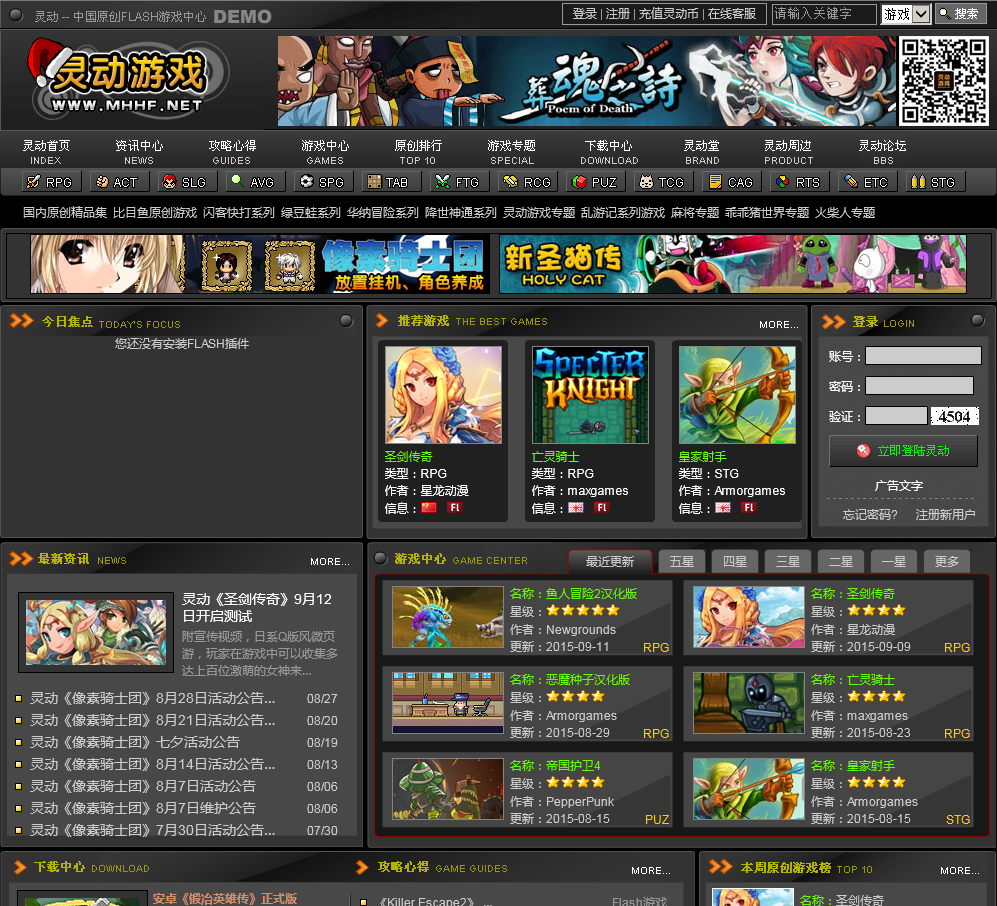Select the 二星 rating tab

[x=841, y=561]
